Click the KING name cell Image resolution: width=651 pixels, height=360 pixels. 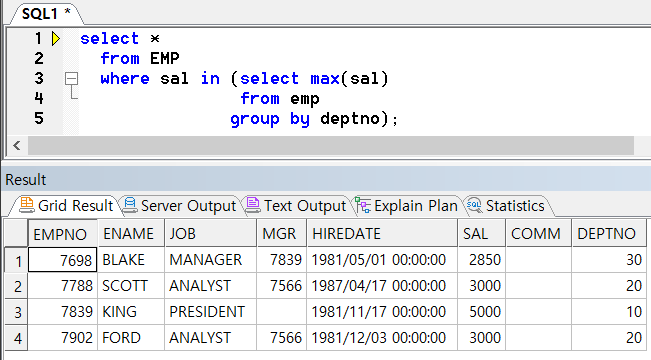pos(131,312)
